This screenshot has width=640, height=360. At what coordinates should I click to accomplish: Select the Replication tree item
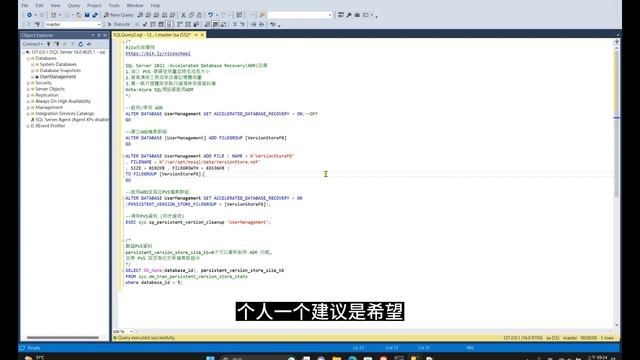[x=47, y=95]
